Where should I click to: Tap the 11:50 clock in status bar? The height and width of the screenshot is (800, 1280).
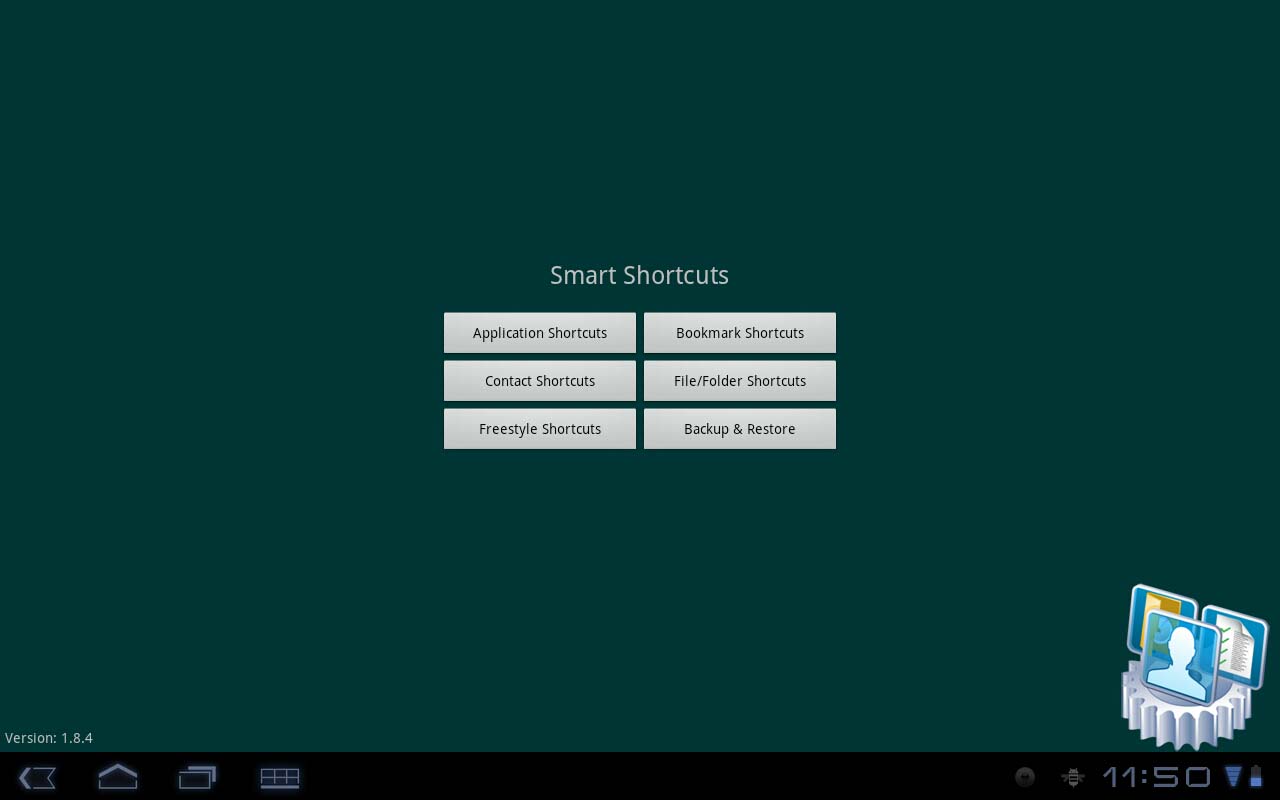click(x=1156, y=777)
